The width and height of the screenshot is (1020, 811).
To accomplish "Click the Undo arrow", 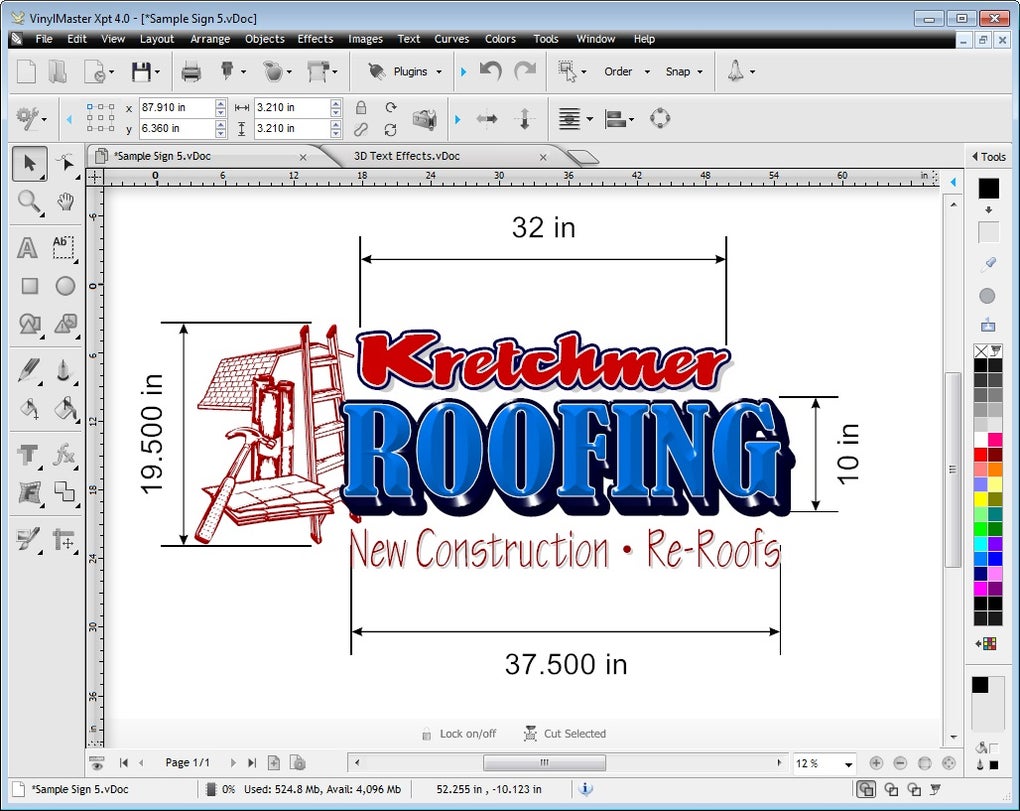I will pyautogui.click(x=491, y=71).
